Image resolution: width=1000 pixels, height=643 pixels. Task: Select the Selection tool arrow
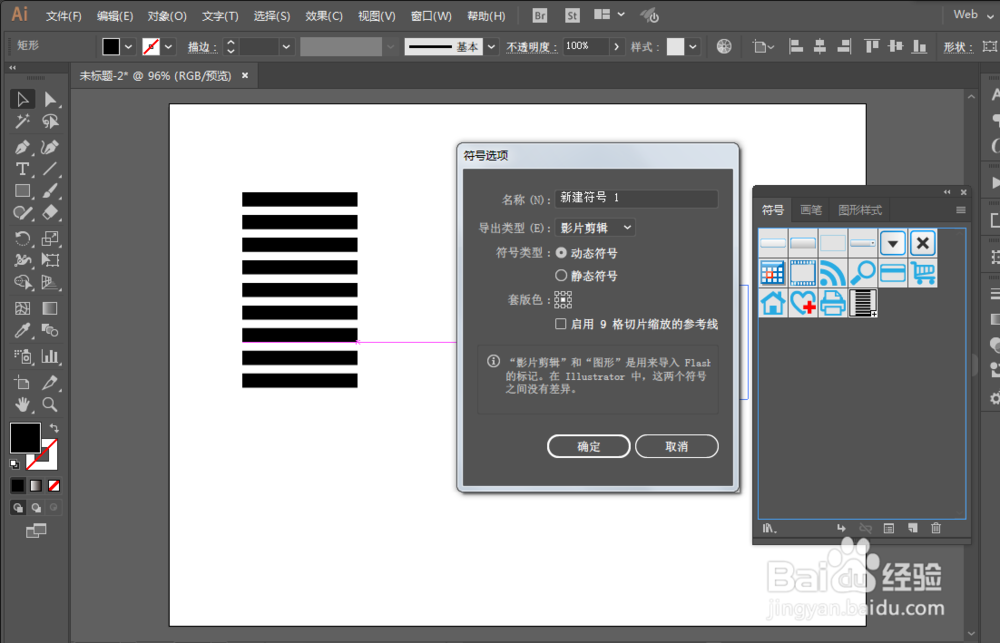(22, 99)
